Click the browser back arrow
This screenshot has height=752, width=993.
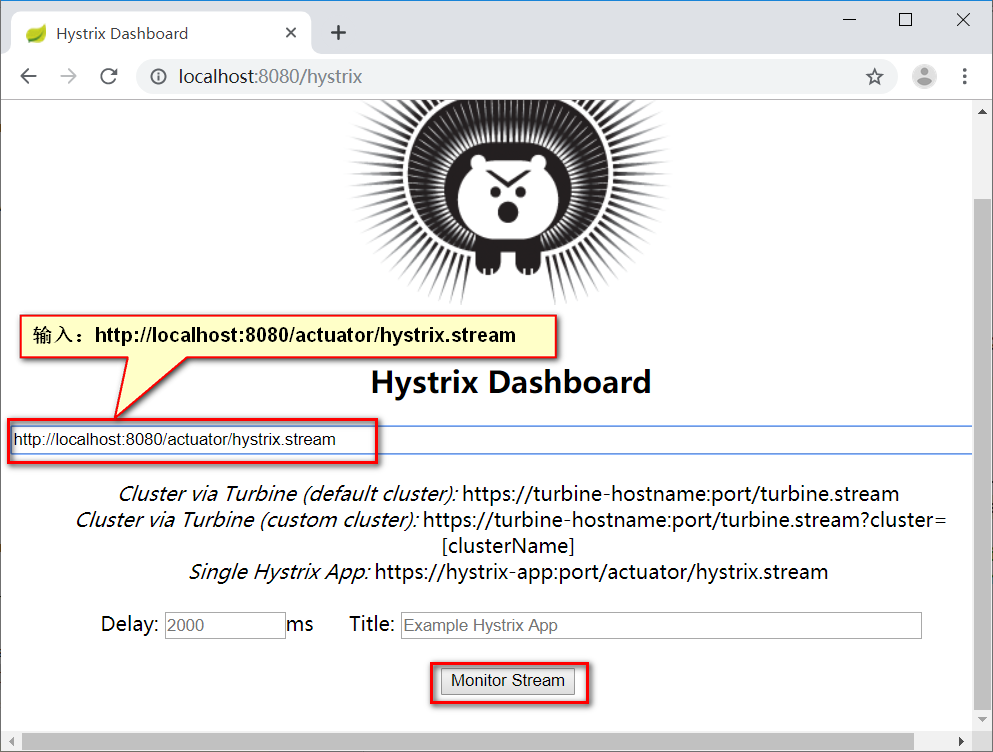pyautogui.click(x=28, y=77)
